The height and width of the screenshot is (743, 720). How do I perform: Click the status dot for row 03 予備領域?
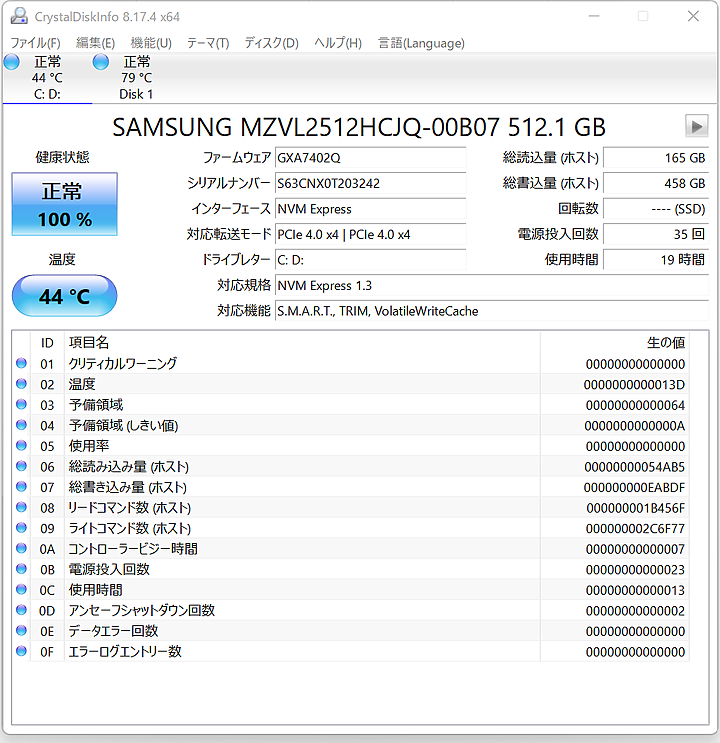pos(21,404)
